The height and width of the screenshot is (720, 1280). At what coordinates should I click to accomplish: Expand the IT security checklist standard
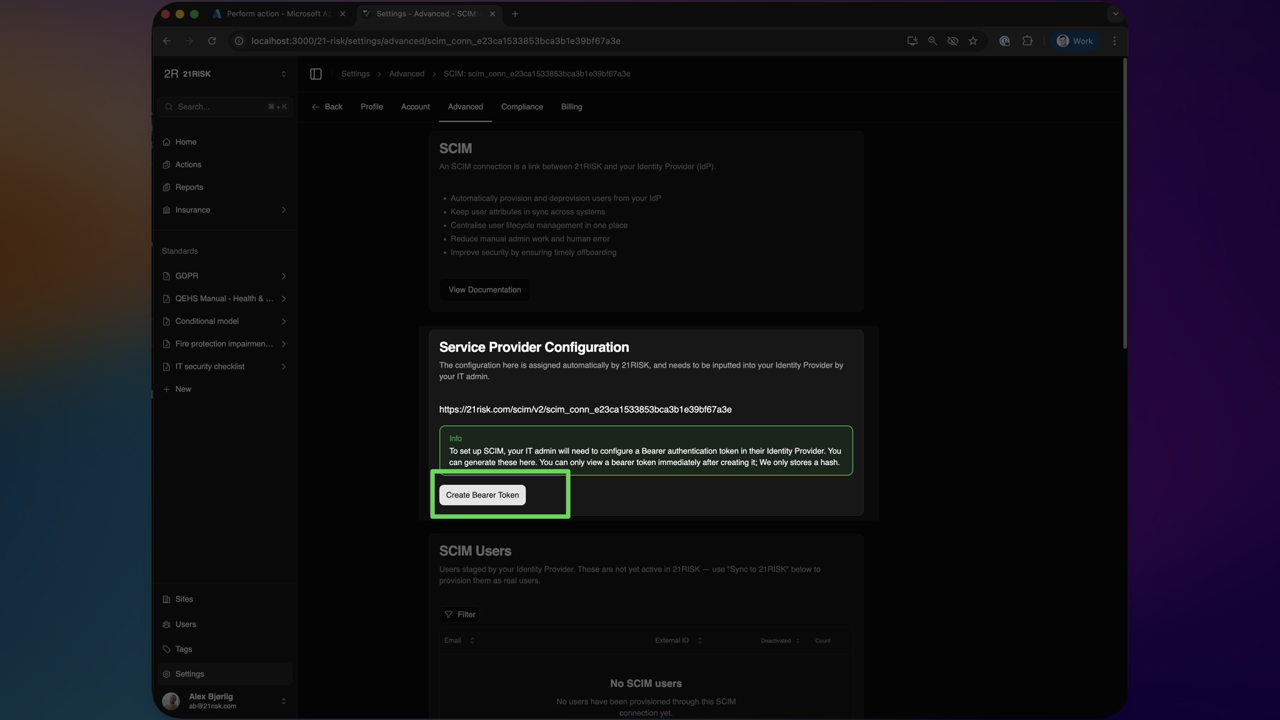209,366
